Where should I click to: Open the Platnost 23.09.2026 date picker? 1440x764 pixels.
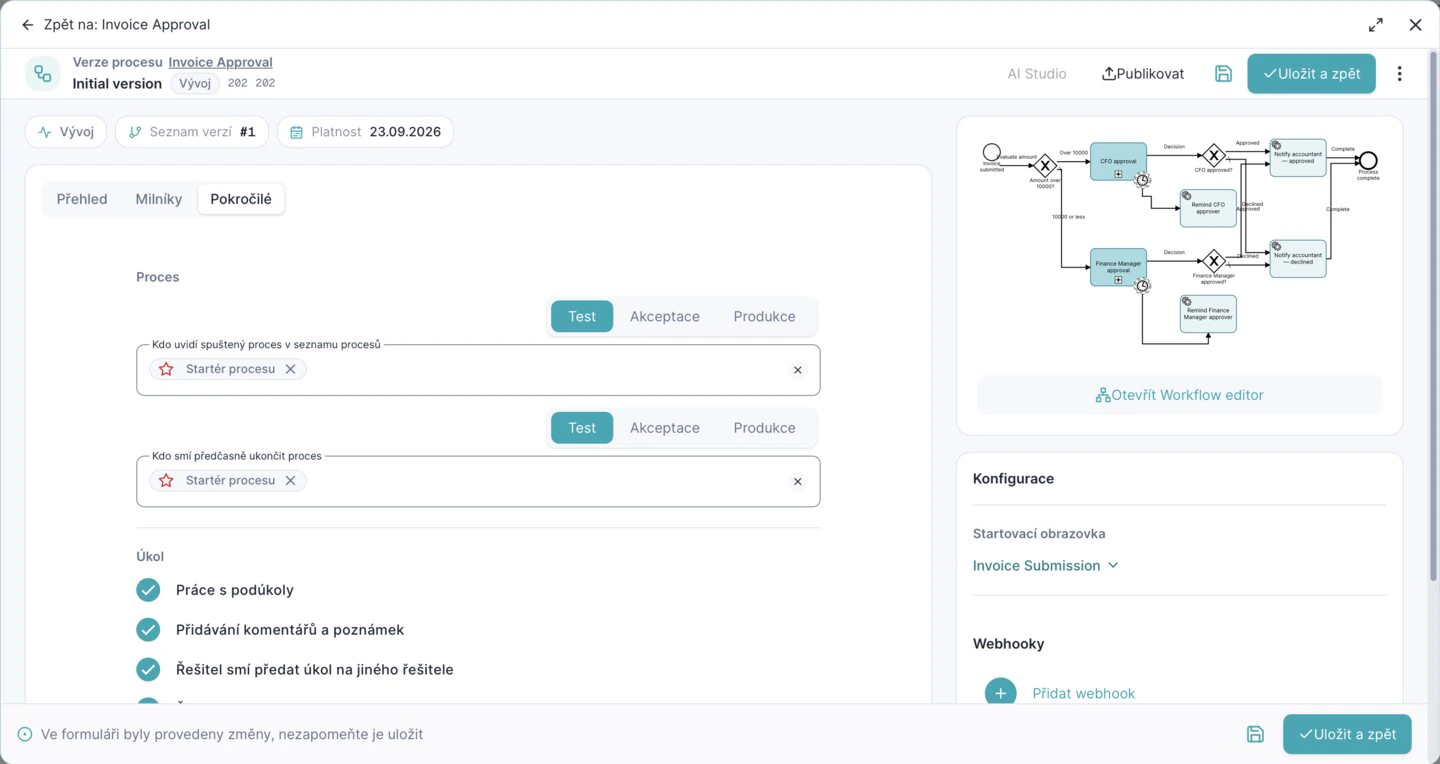[x=365, y=132]
